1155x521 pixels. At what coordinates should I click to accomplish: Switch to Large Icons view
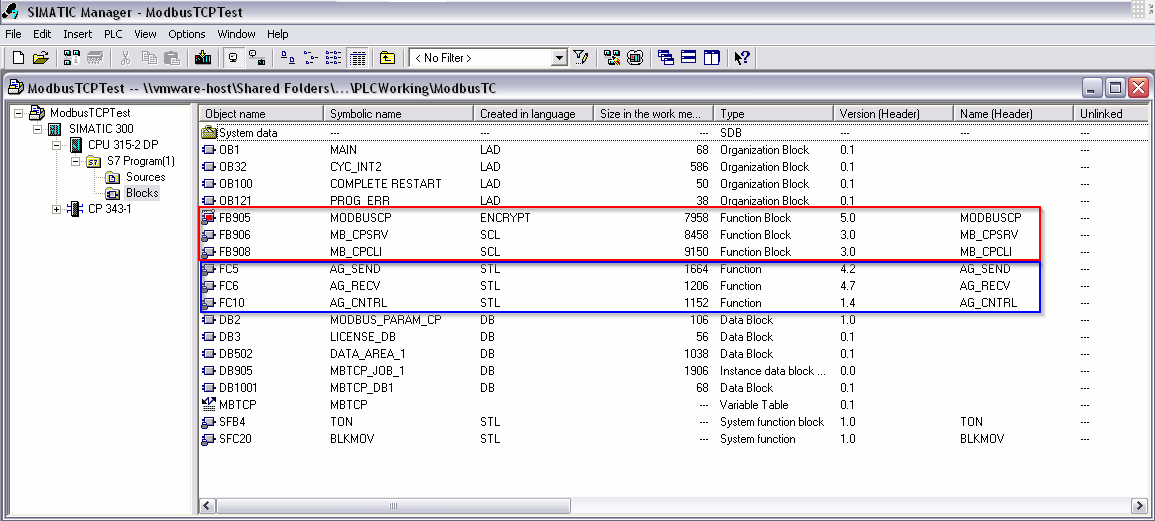tap(287, 58)
